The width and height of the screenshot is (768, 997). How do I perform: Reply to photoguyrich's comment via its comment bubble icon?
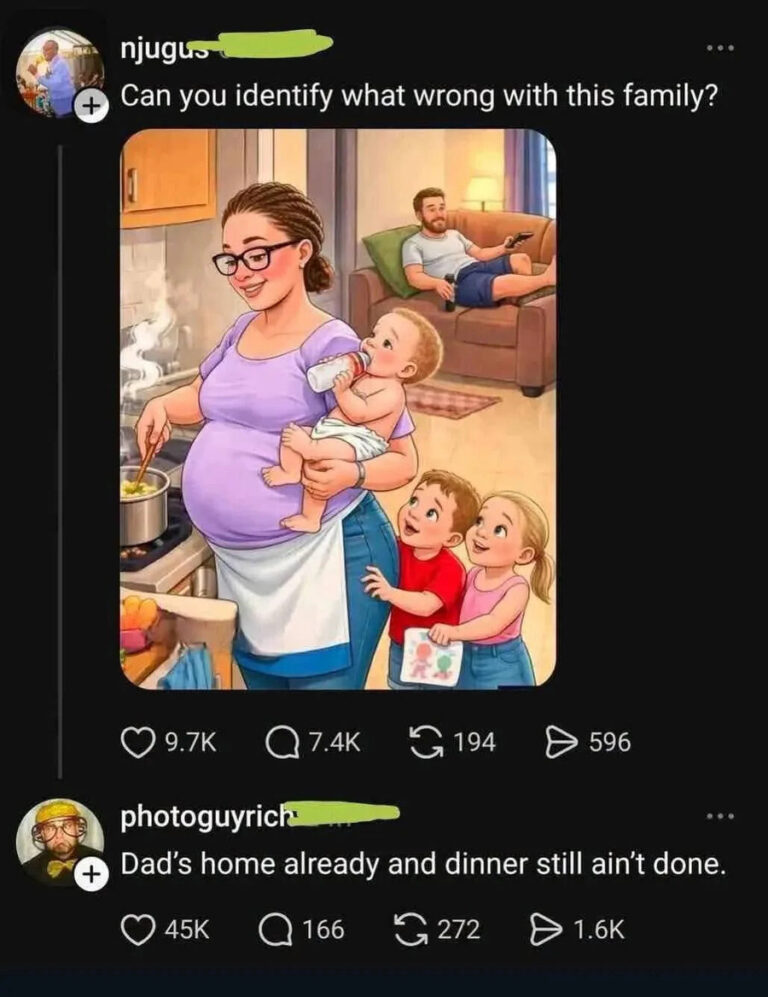(x=274, y=929)
